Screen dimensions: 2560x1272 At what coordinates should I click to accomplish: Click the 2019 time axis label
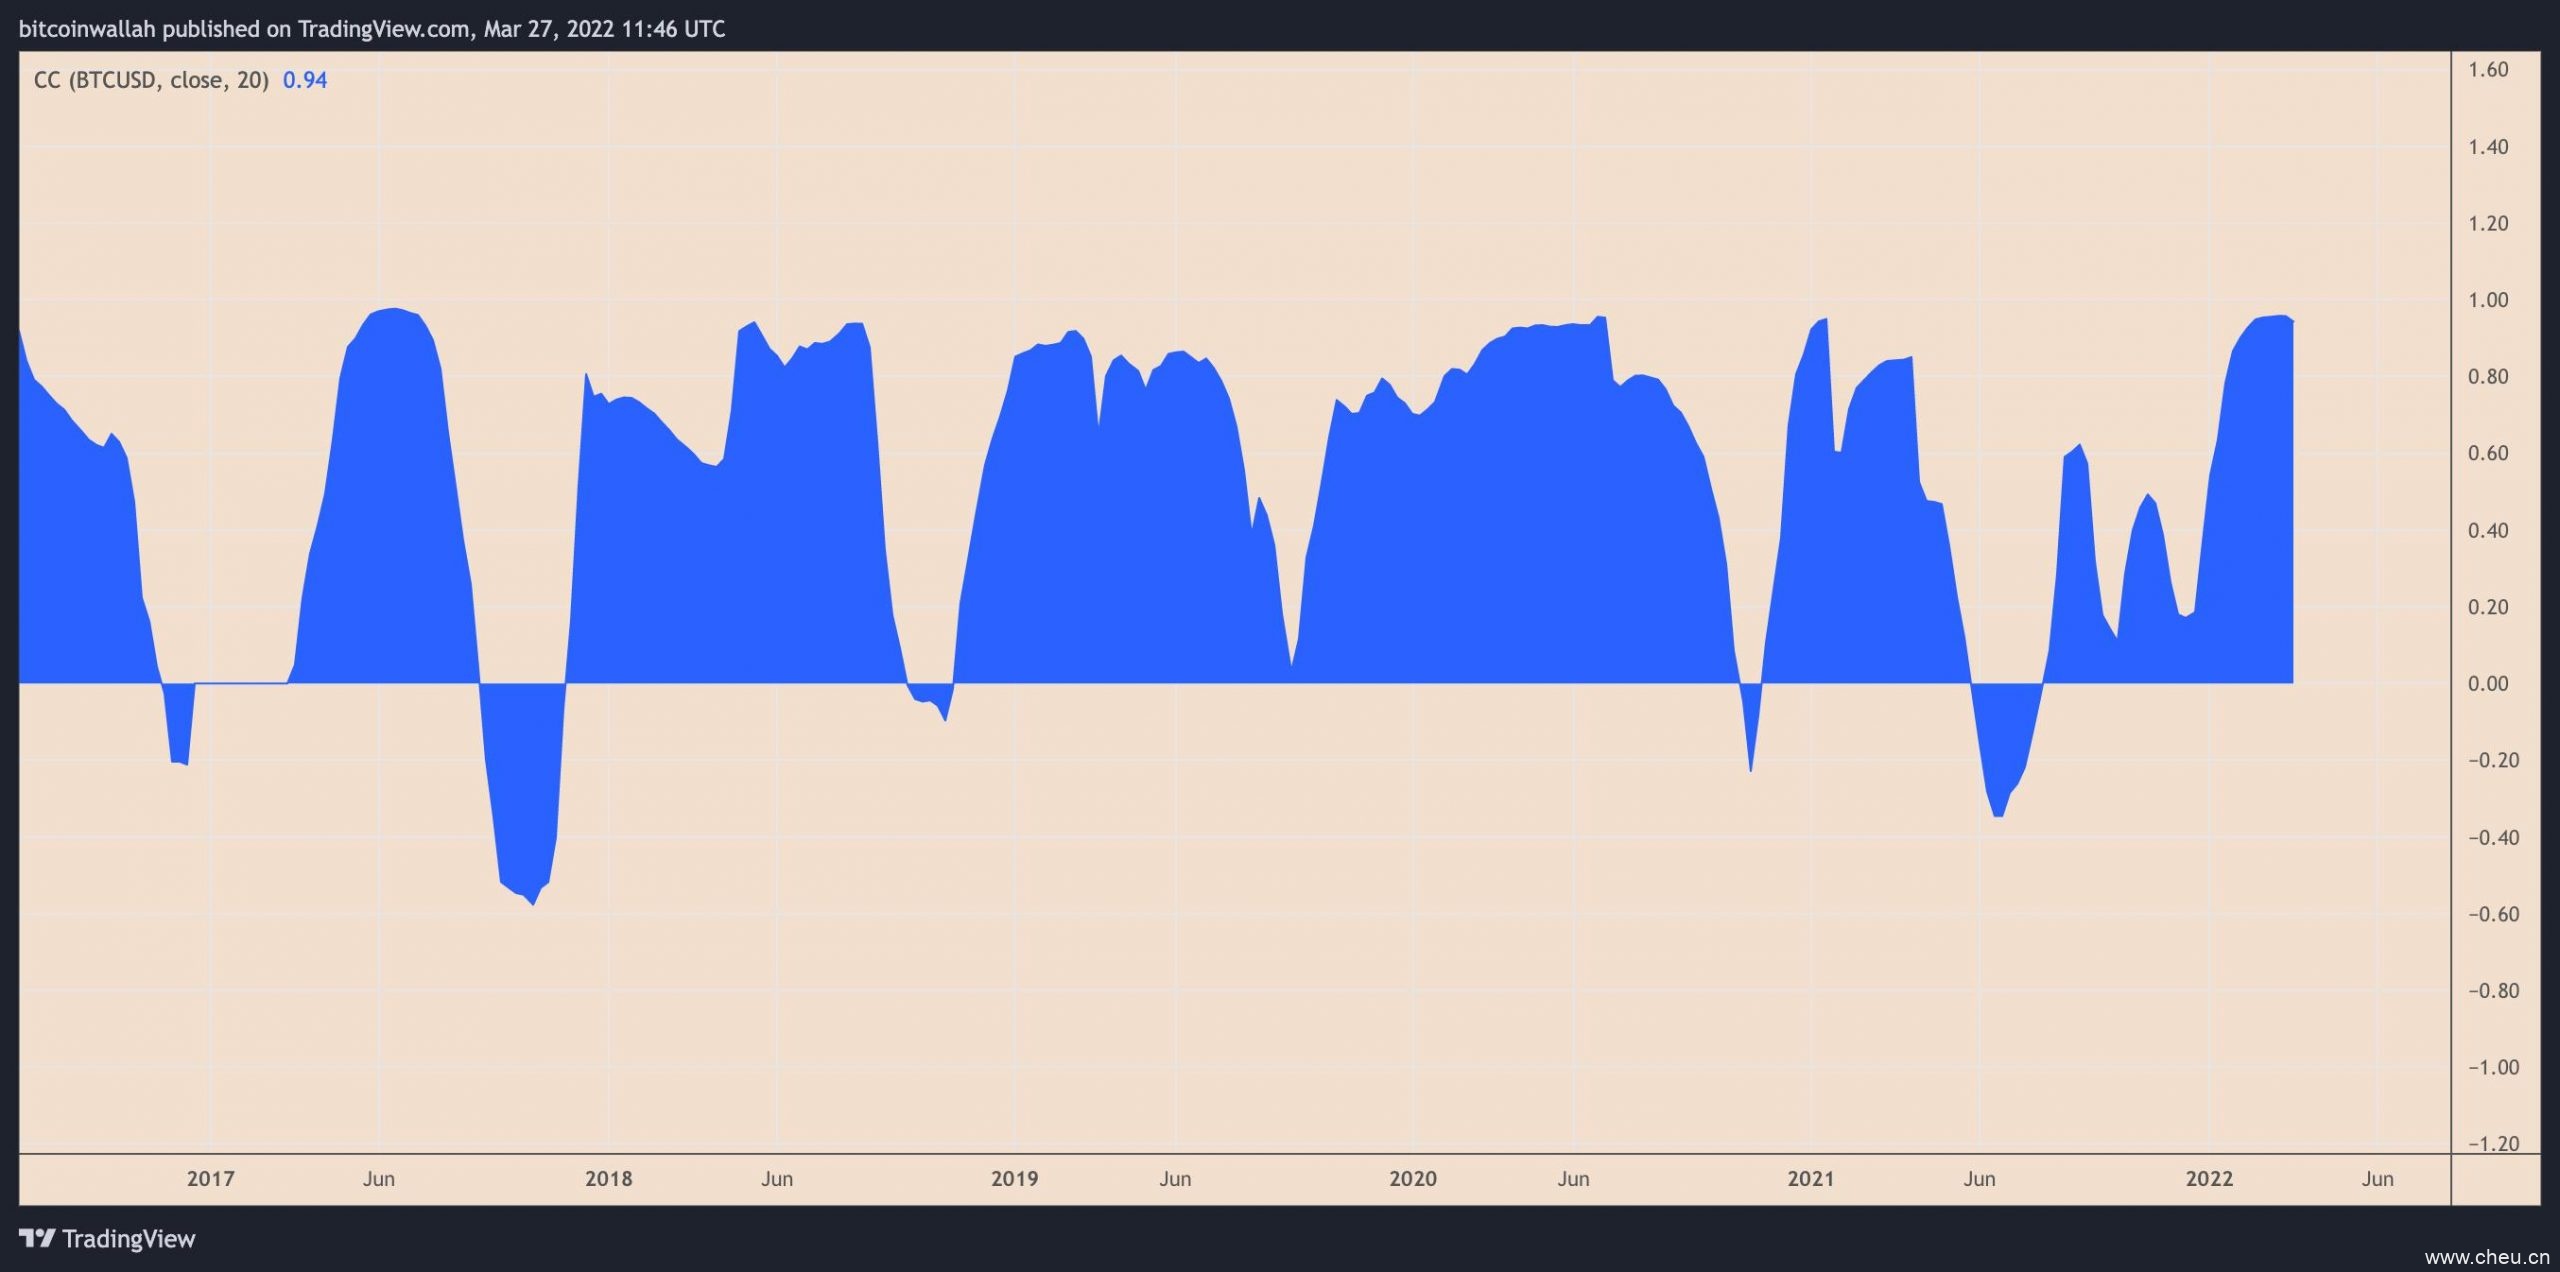(x=1014, y=1179)
